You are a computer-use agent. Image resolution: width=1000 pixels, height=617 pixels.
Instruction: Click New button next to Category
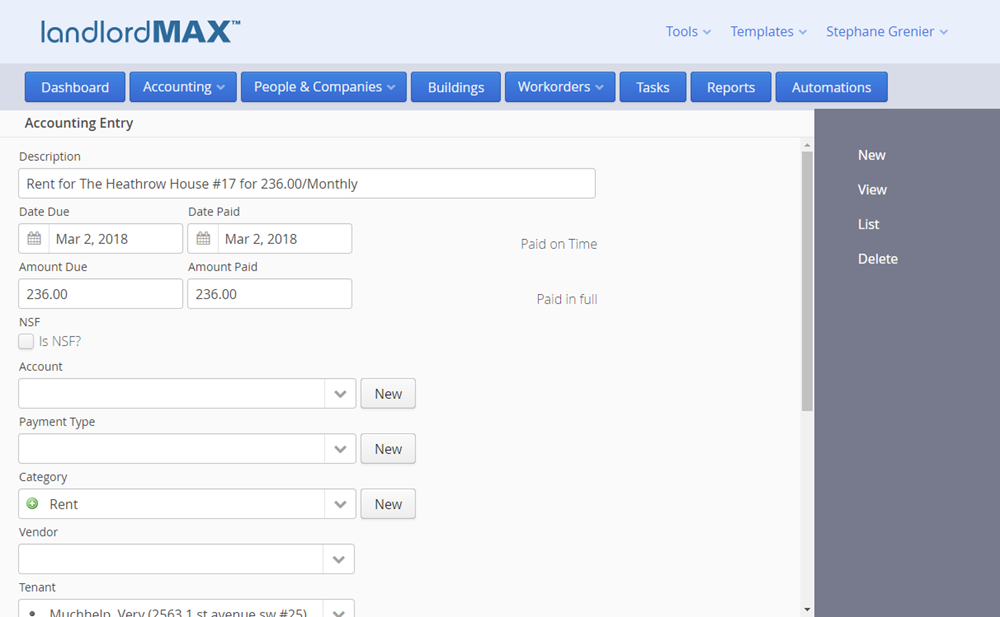(388, 504)
